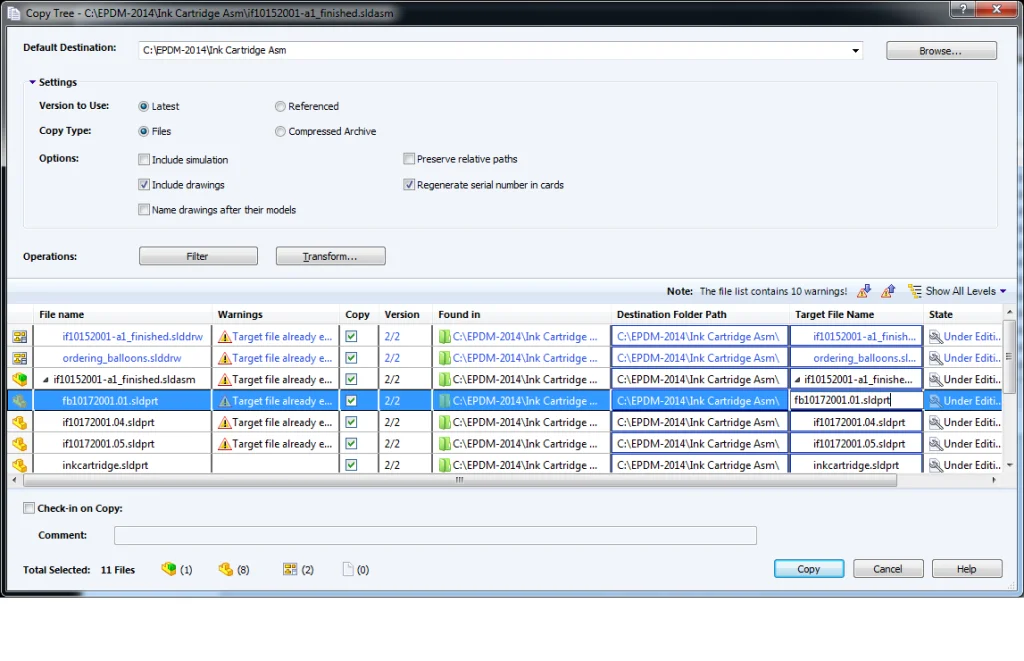Viewport: 1024px width, 661px height.
Task: Enable the Include simulation checkbox
Action: point(145,159)
